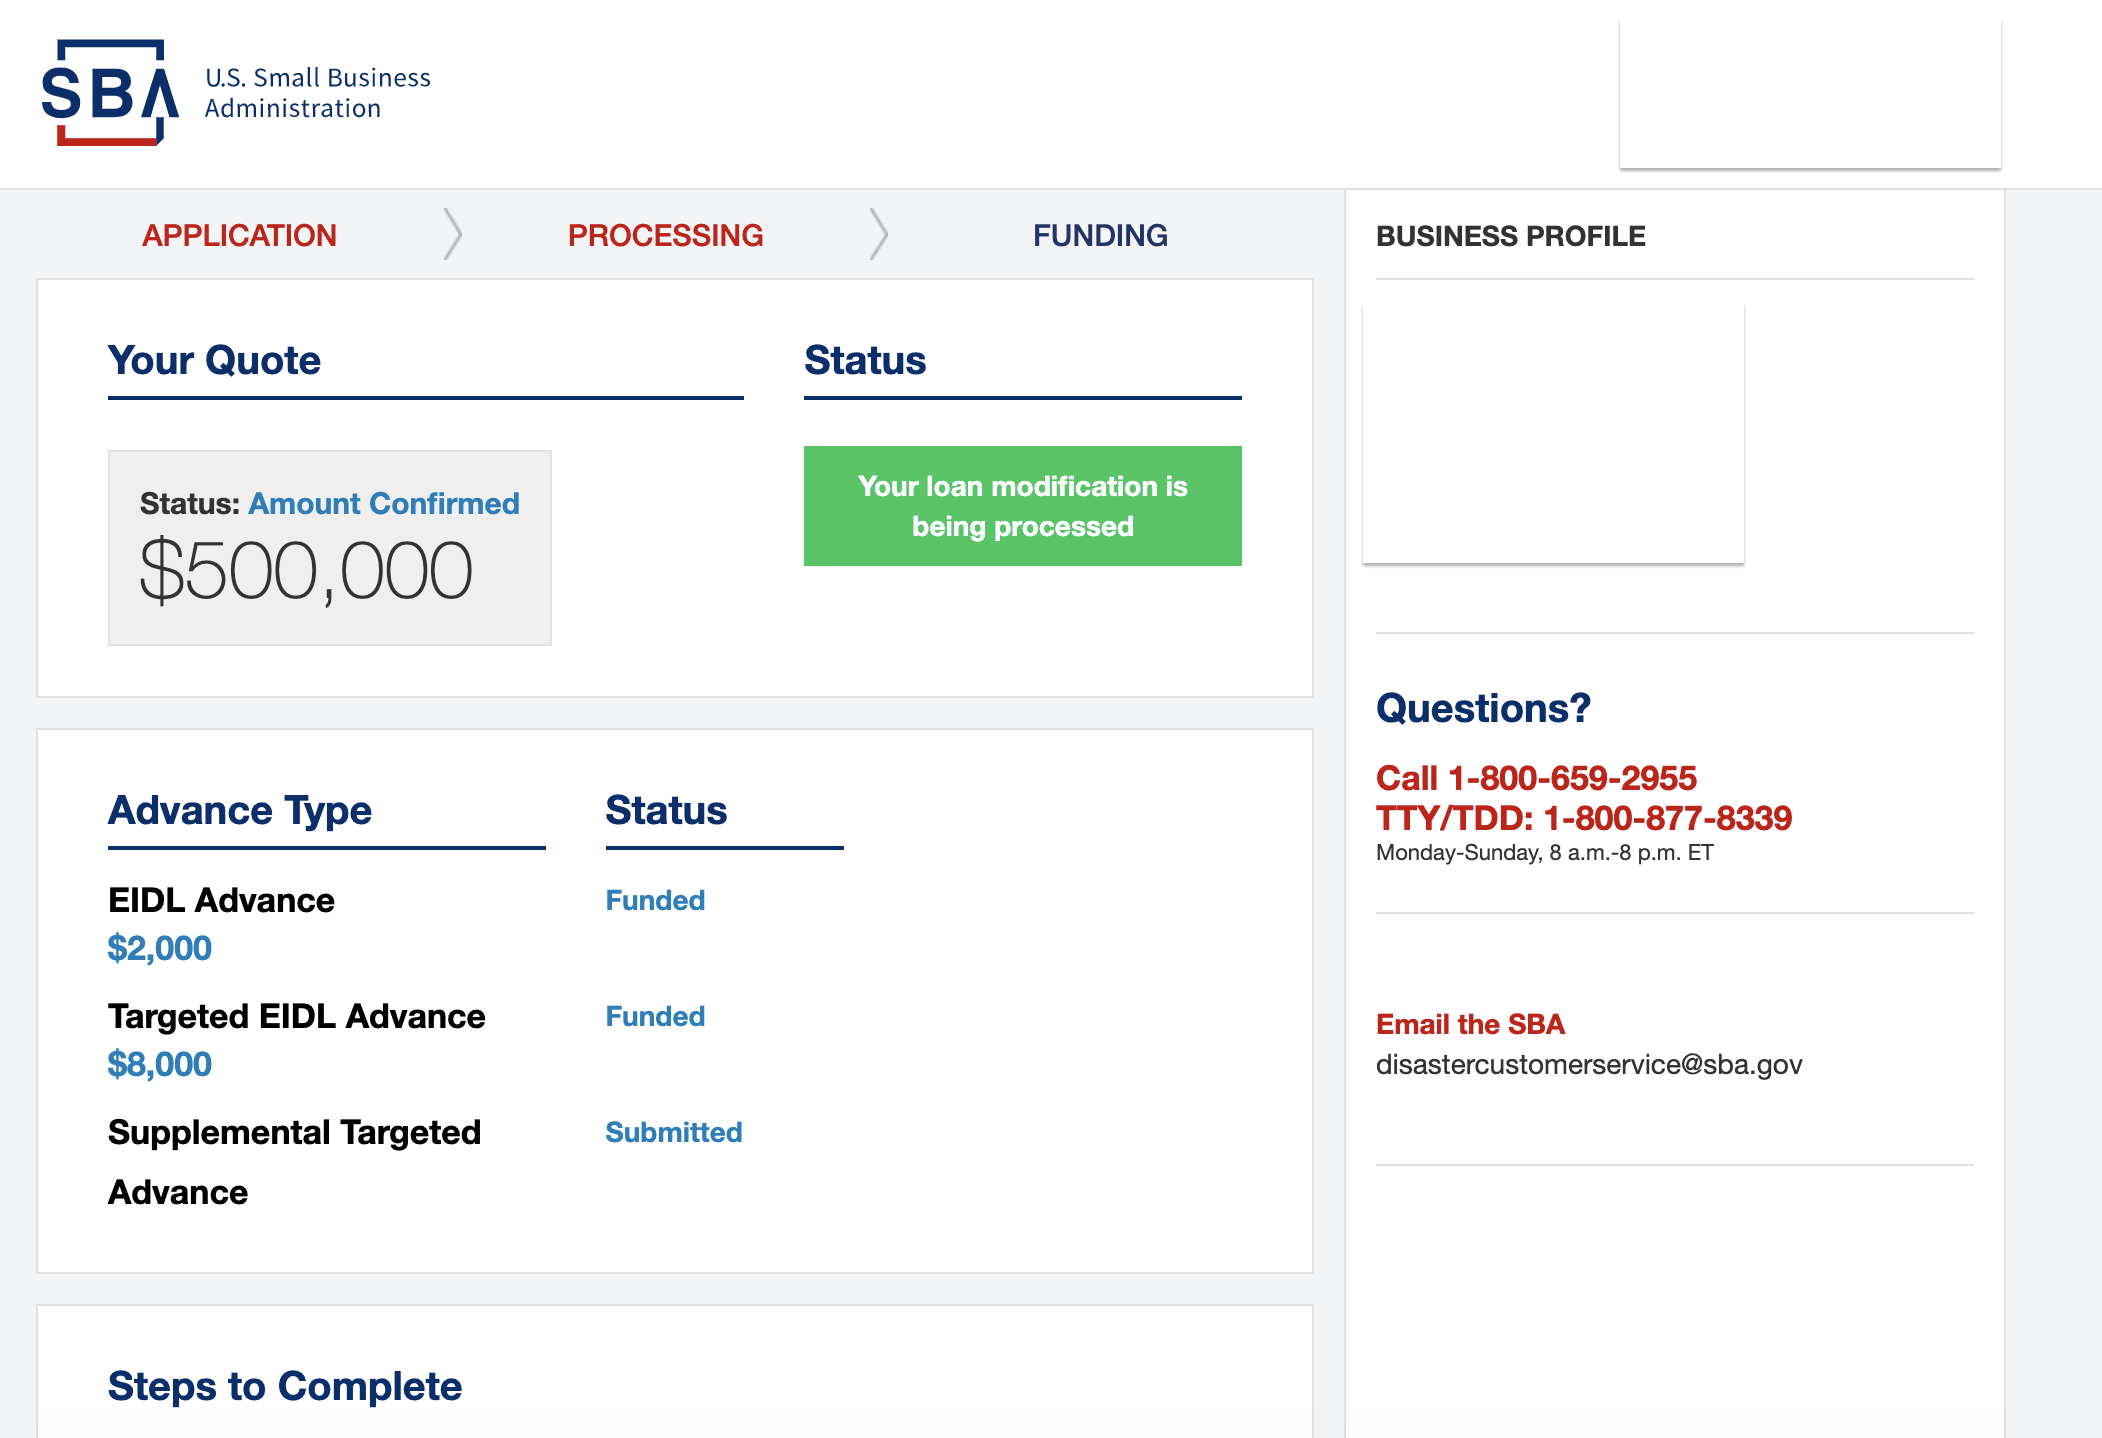This screenshot has width=2102, height=1438.
Task: Click Funded status for Targeted EIDL Advance
Action: [x=655, y=1016]
